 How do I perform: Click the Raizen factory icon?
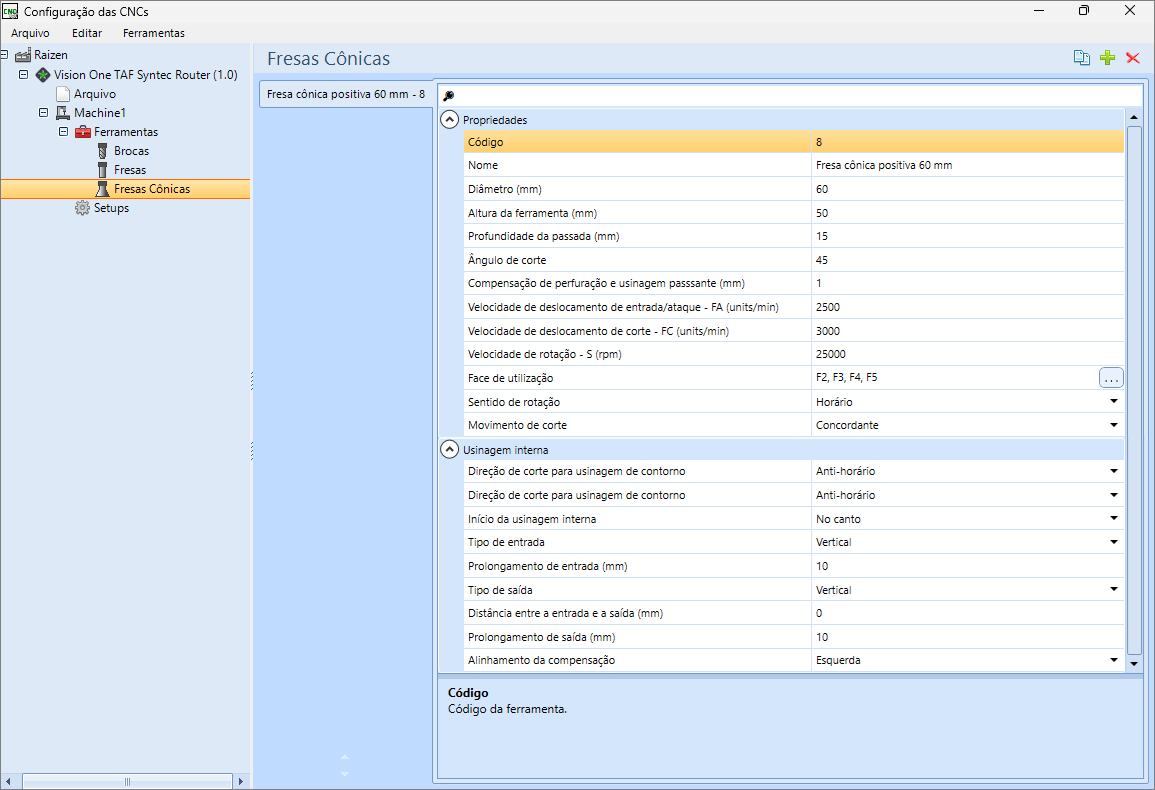click(x=23, y=55)
